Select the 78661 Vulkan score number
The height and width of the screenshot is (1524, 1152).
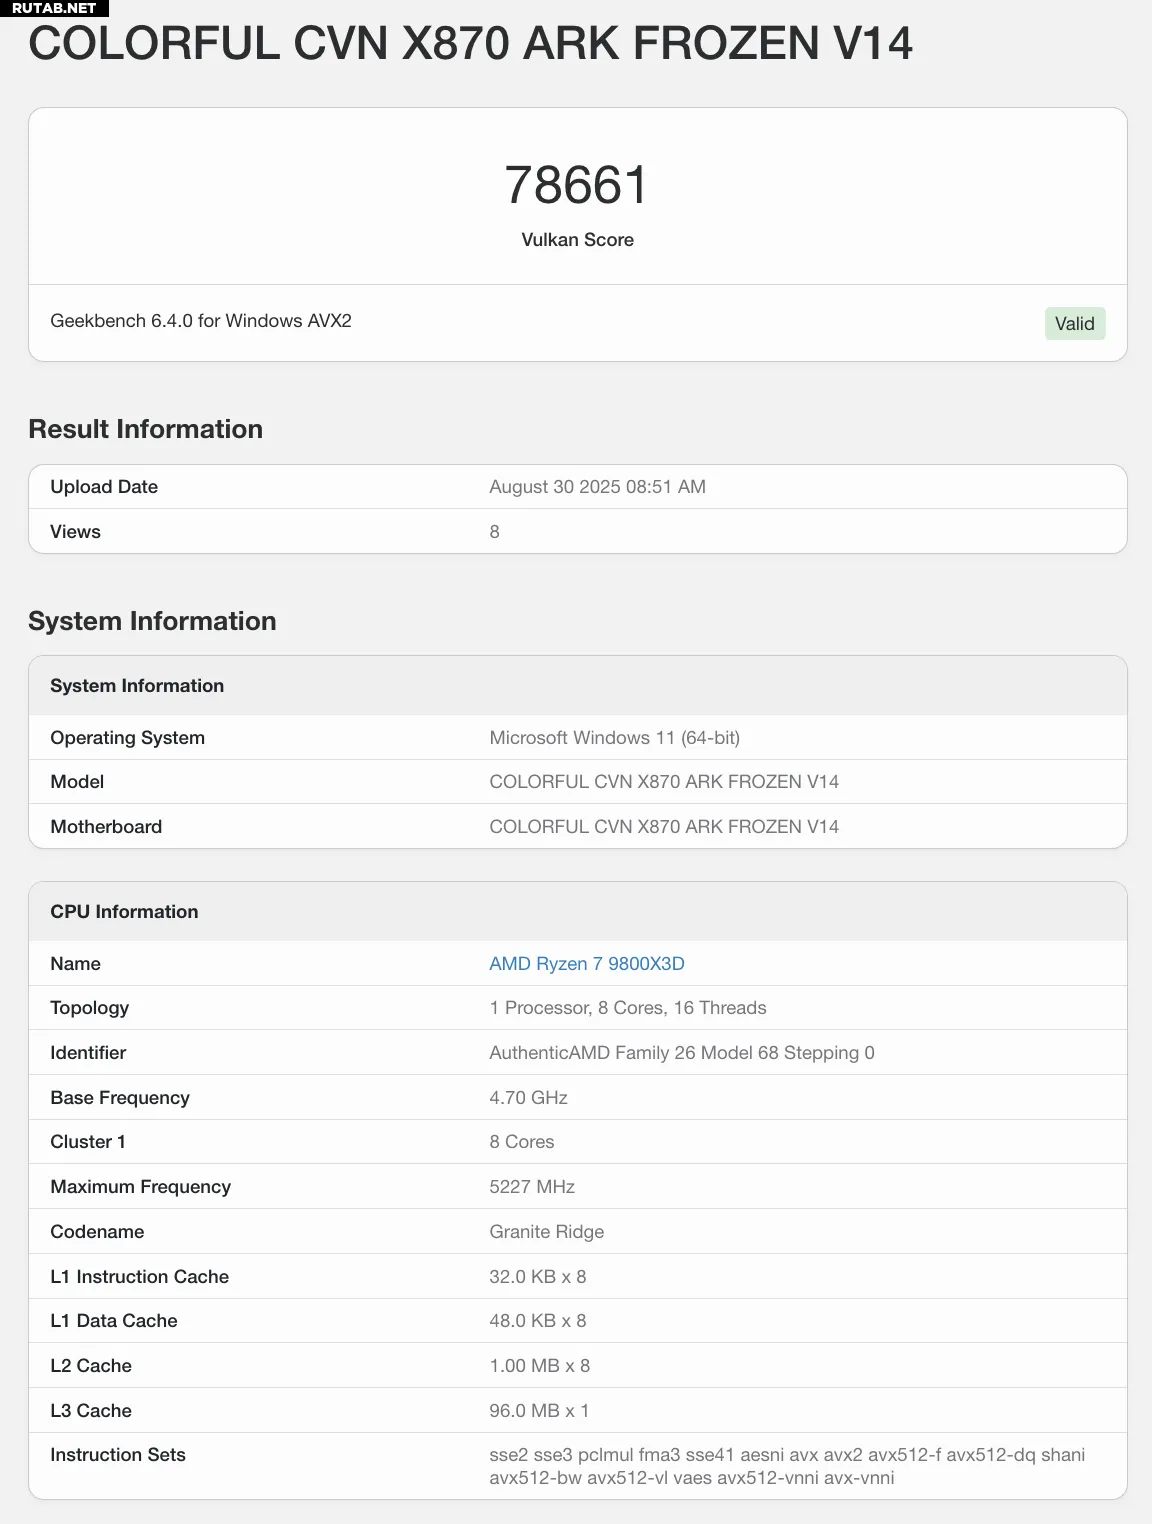pos(577,185)
